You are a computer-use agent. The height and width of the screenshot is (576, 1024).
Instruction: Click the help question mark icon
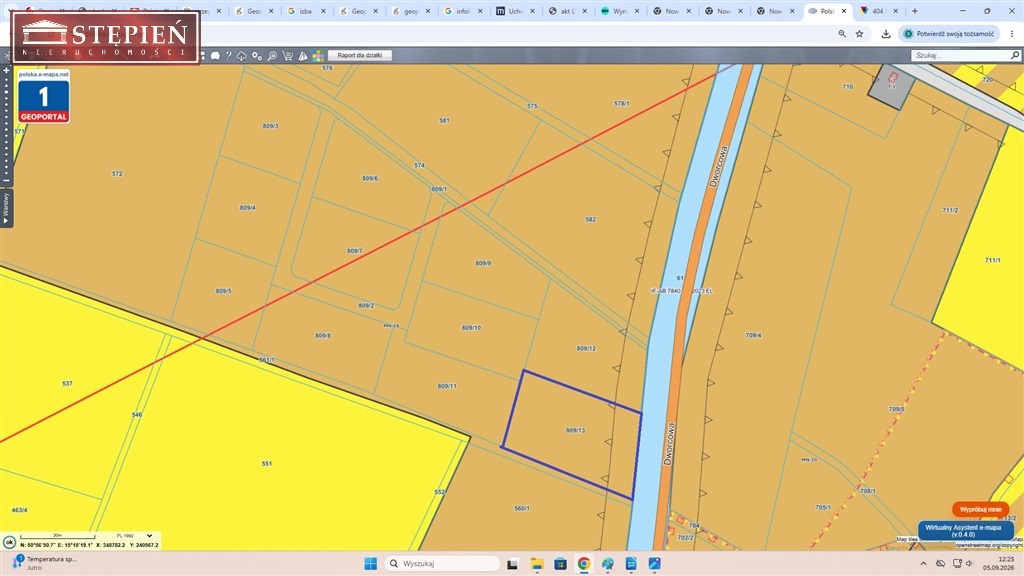tap(229, 56)
